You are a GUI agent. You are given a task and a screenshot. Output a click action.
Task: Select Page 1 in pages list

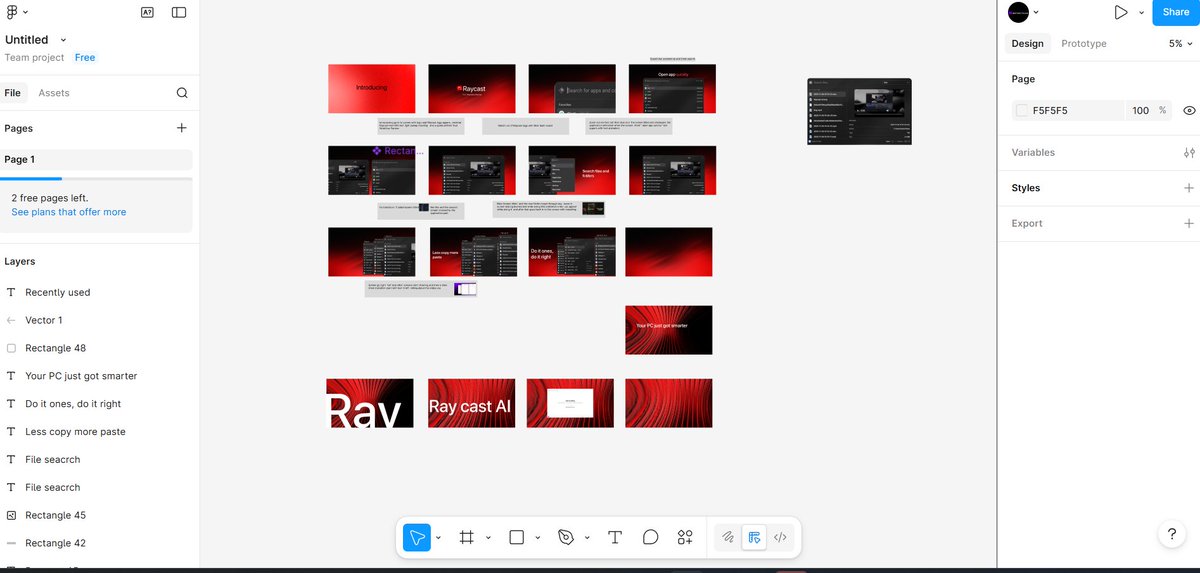(96, 159)
